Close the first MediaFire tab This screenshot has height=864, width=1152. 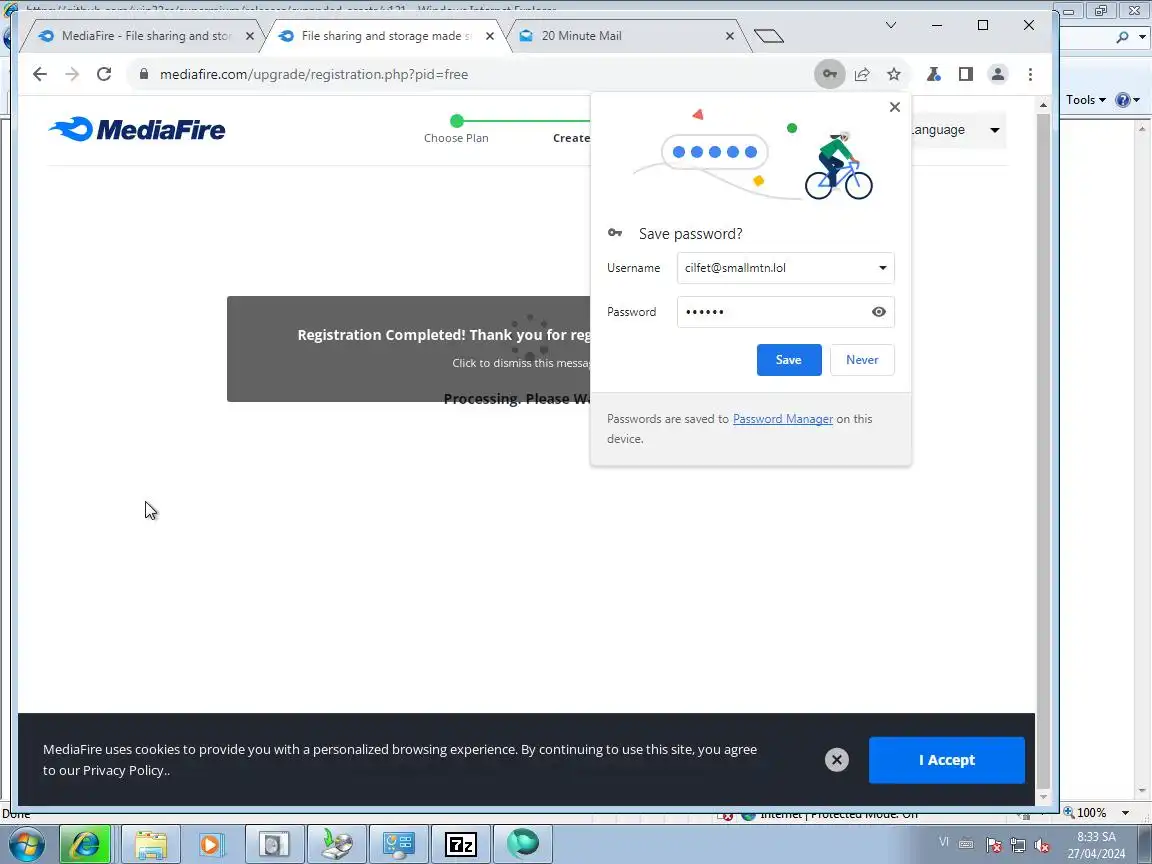point(250,36)
